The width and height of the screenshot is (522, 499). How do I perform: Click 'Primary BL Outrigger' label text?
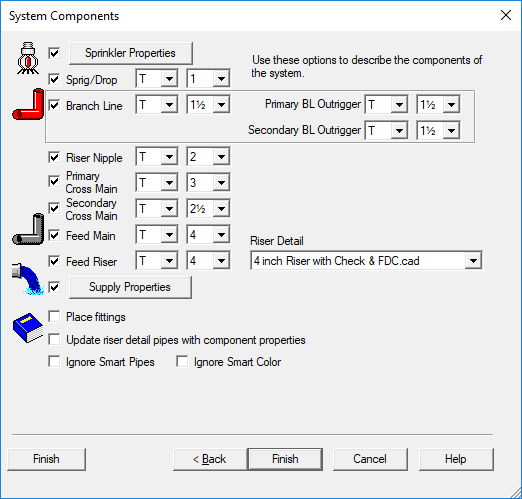pyautogui.click(x=313, y=104)
